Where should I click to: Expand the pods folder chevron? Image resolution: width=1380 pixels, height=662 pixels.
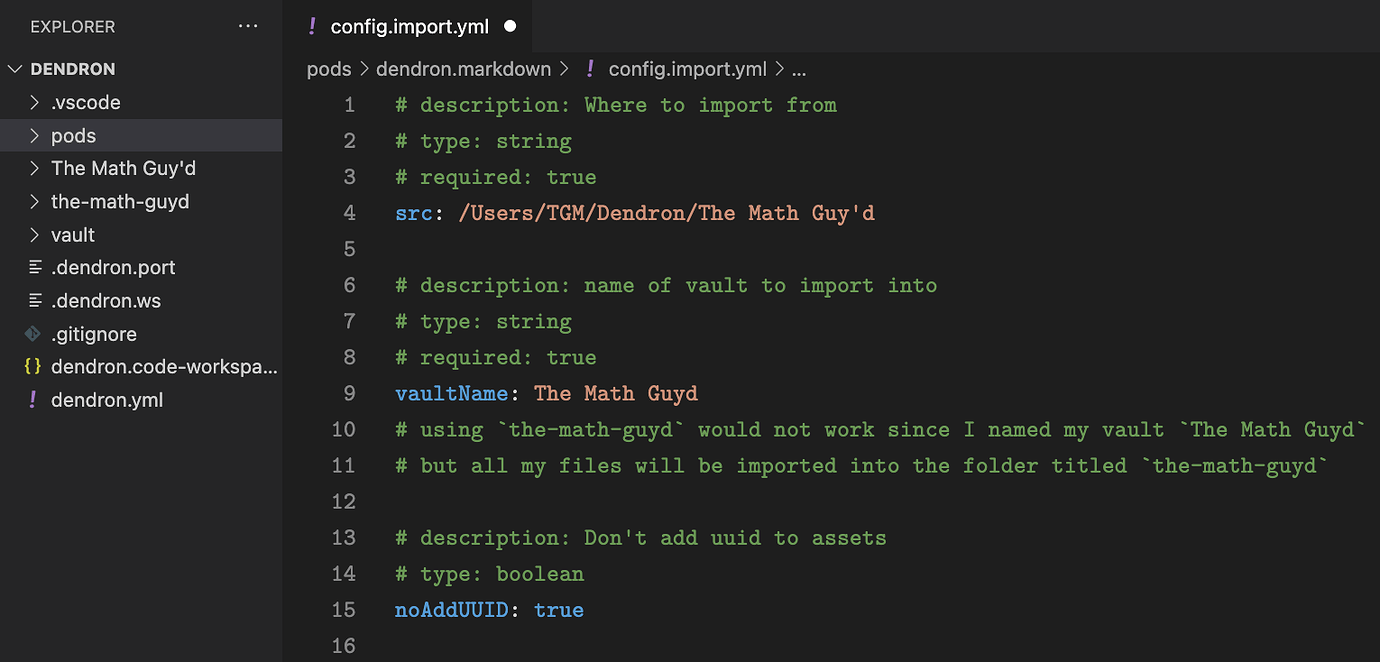[x=34, y=136]
